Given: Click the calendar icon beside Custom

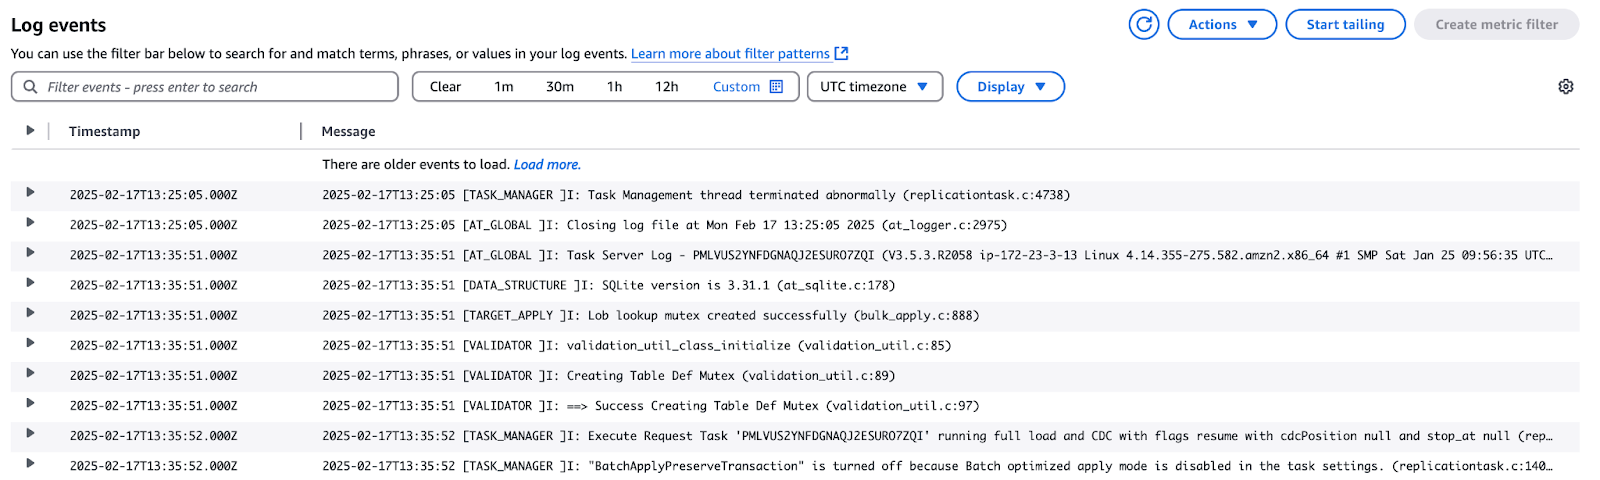Looking at the screenshot, I should pos(776,87).
